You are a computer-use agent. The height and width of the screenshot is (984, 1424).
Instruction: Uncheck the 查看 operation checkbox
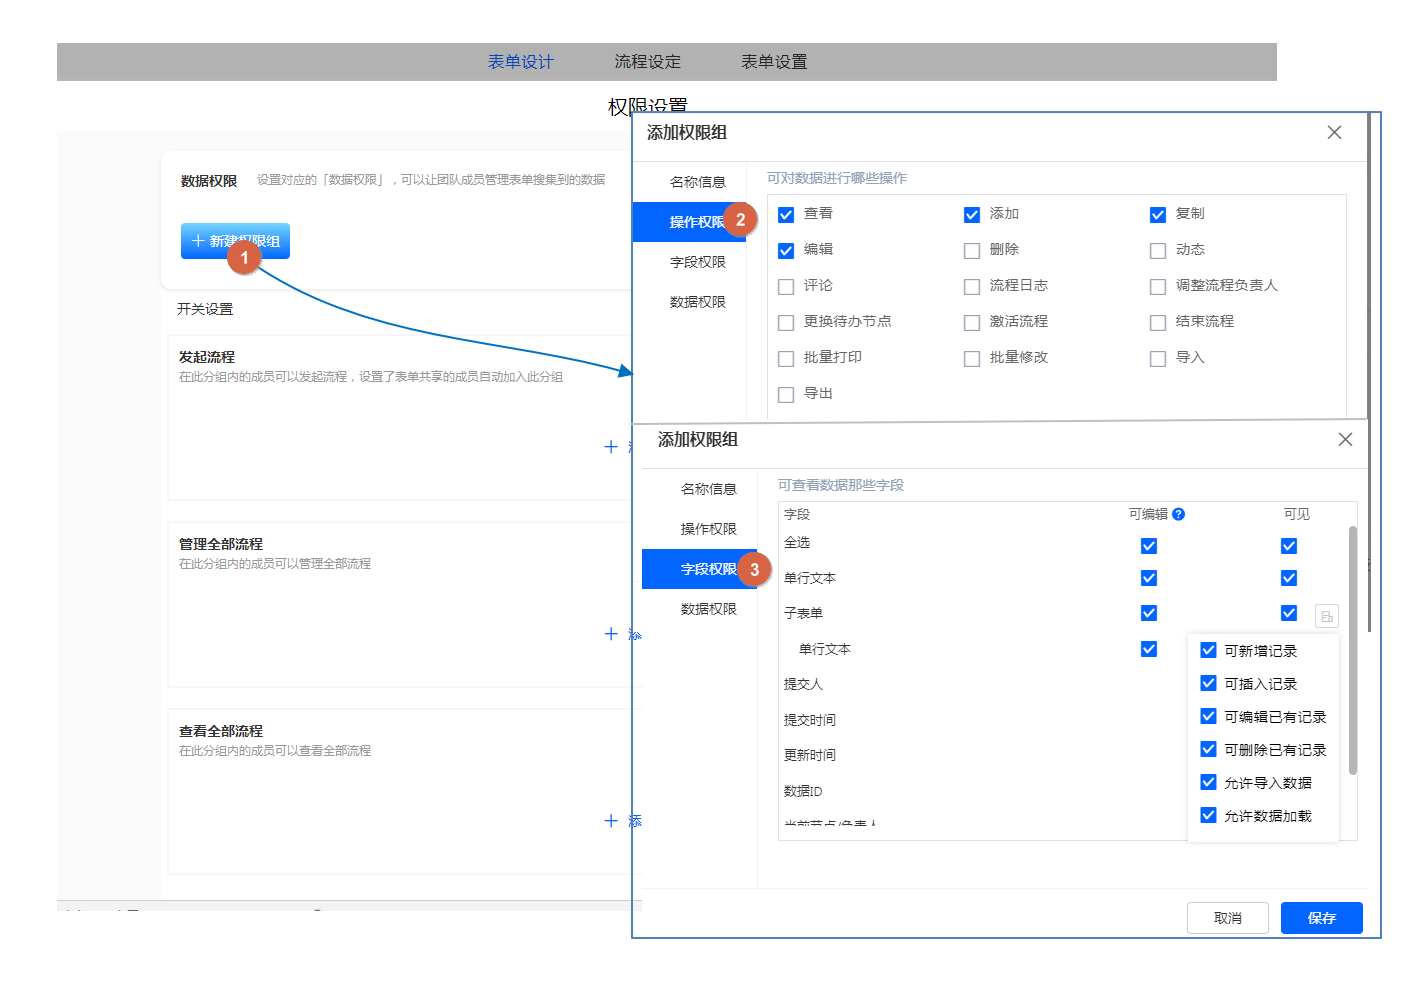click(x=786, y=215)
